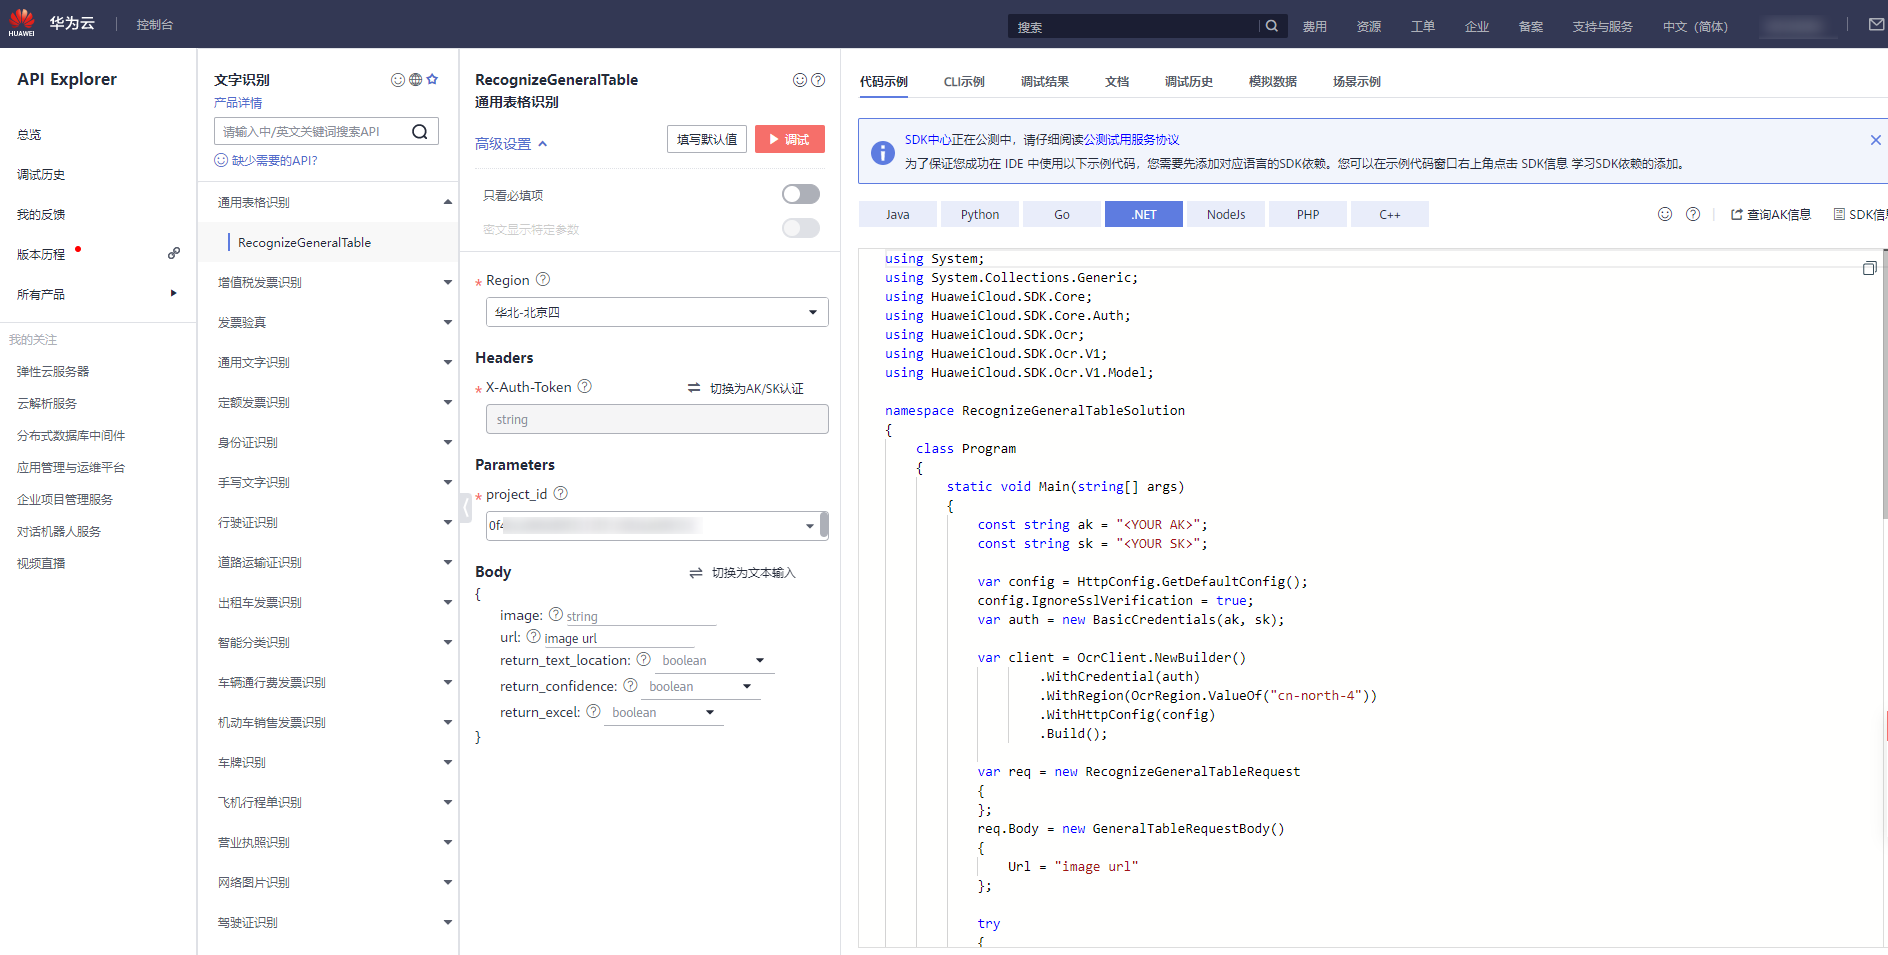Select Java language tab
Viewport: 1888px width, 955px height.
pyautogui.click(x=898, y=214)
